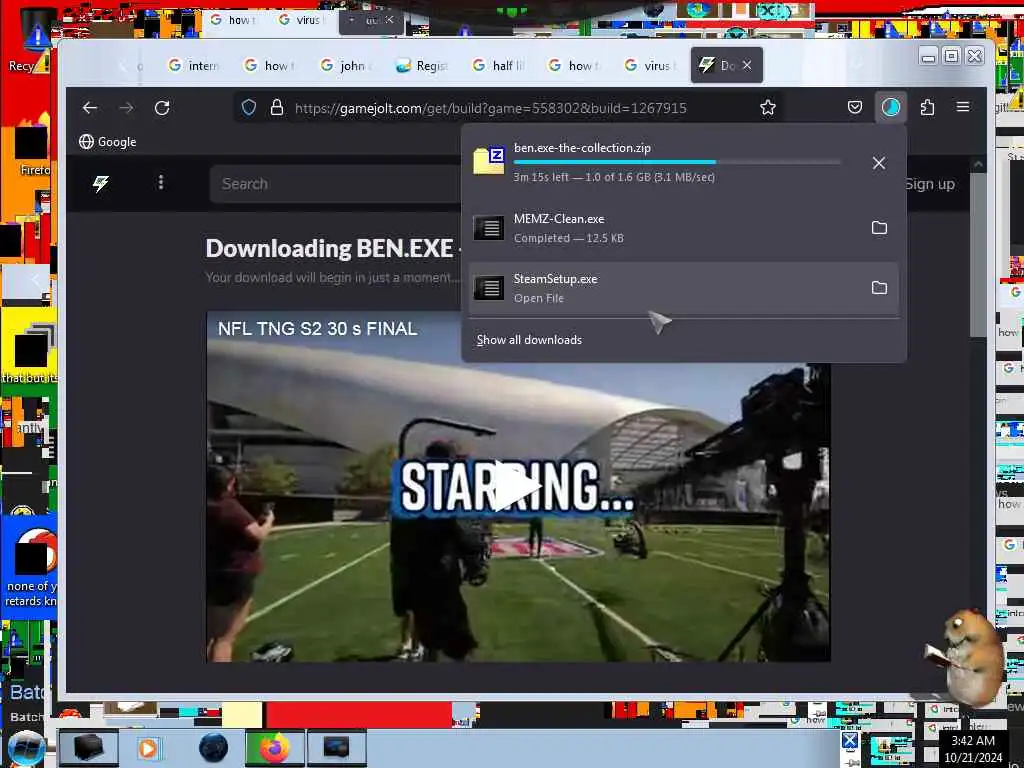Click the dark globe taskbar icon
Image resolution: width=1024 pixels, height=768 pixels.
[x=214, y=748]
